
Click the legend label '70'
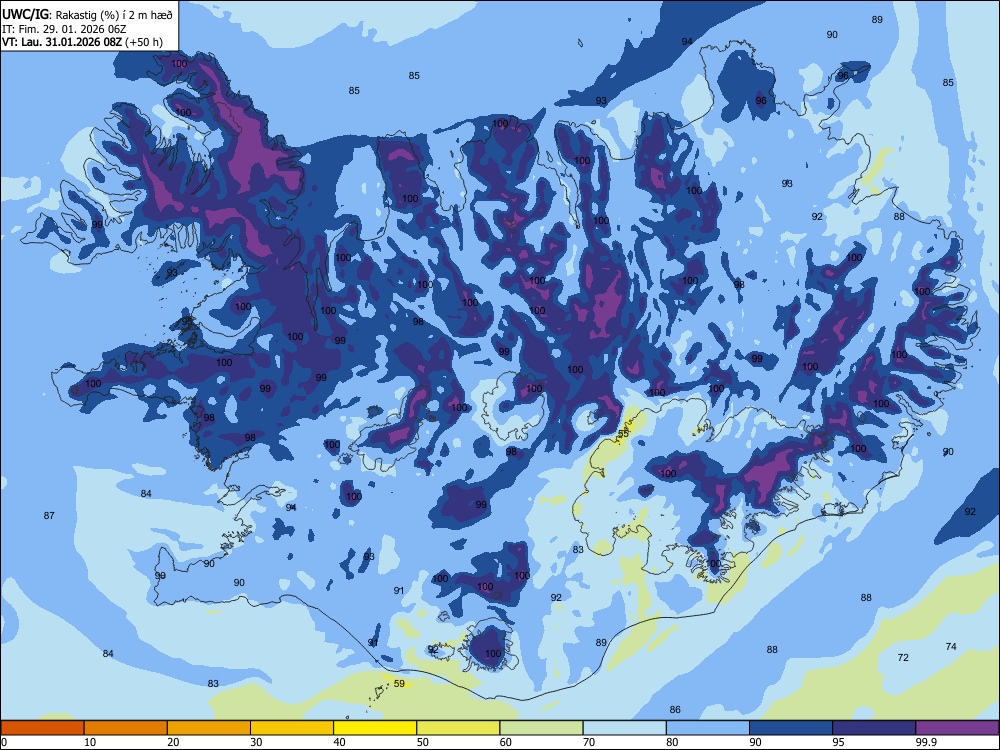pyautogui.click(x=589, y=742)
